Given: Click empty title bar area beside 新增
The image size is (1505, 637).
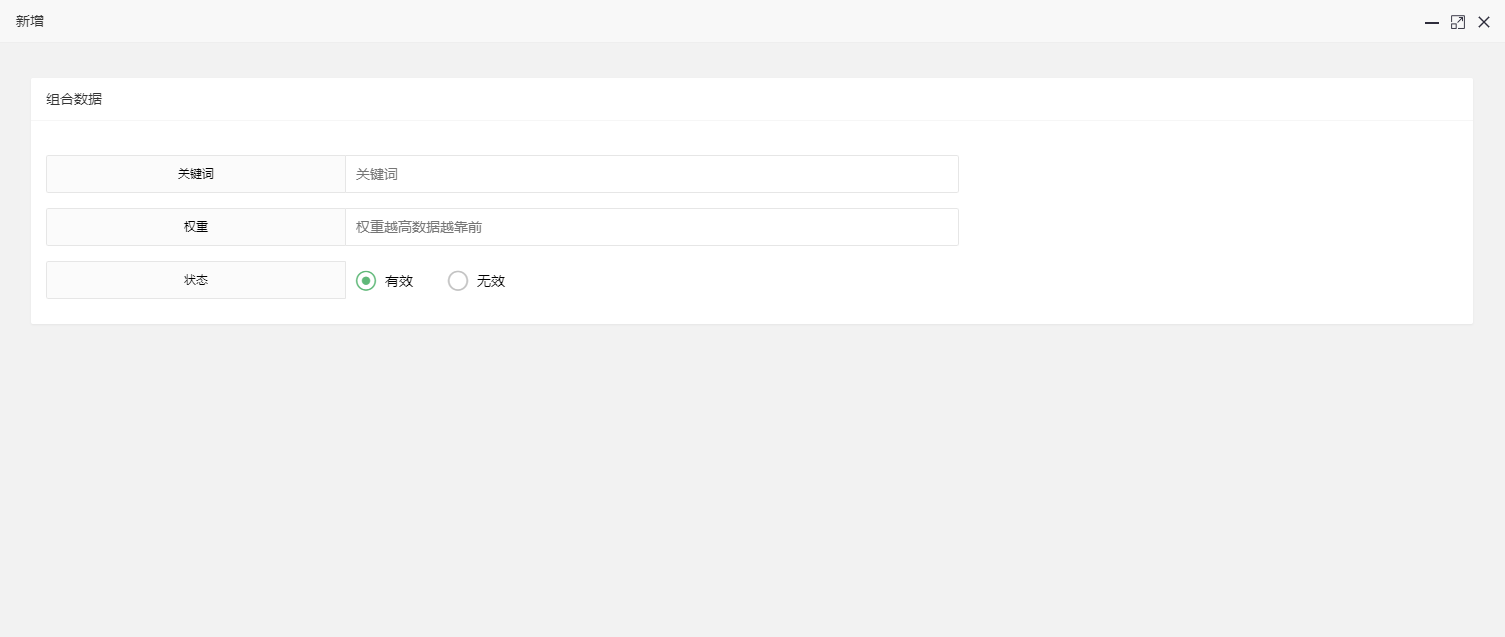Looking at the screenshot, I should (700, 21).
